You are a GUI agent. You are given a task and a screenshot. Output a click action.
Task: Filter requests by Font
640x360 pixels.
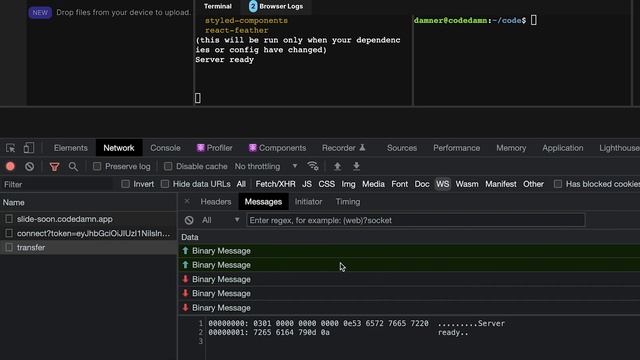tap(399, 184)
